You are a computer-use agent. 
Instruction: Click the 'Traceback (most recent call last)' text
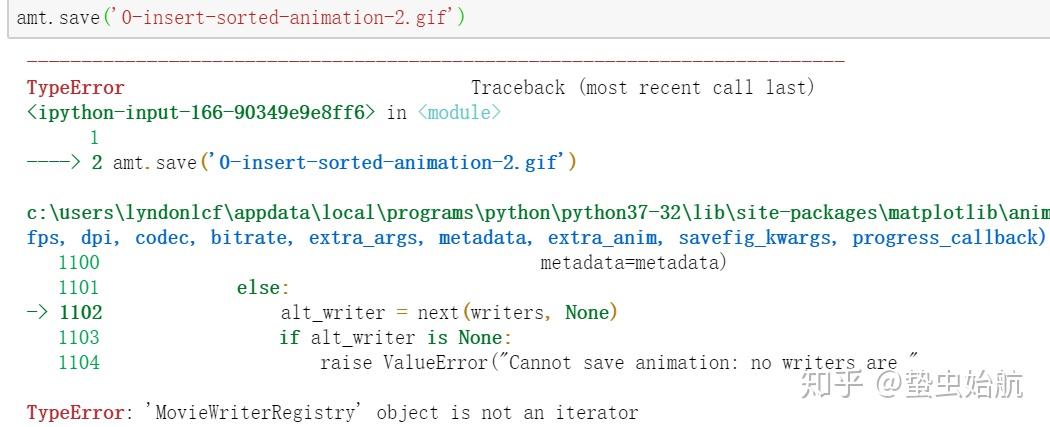[x=643, y=88]
